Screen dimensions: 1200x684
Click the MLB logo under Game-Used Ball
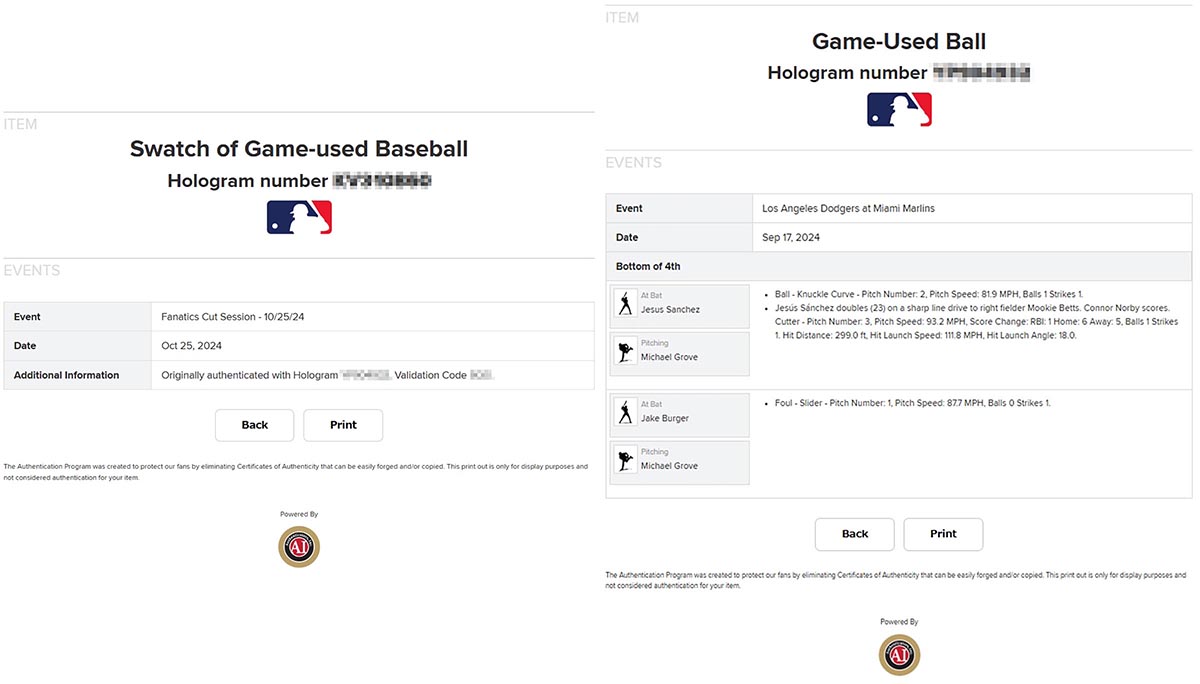[x=899, y=109]
